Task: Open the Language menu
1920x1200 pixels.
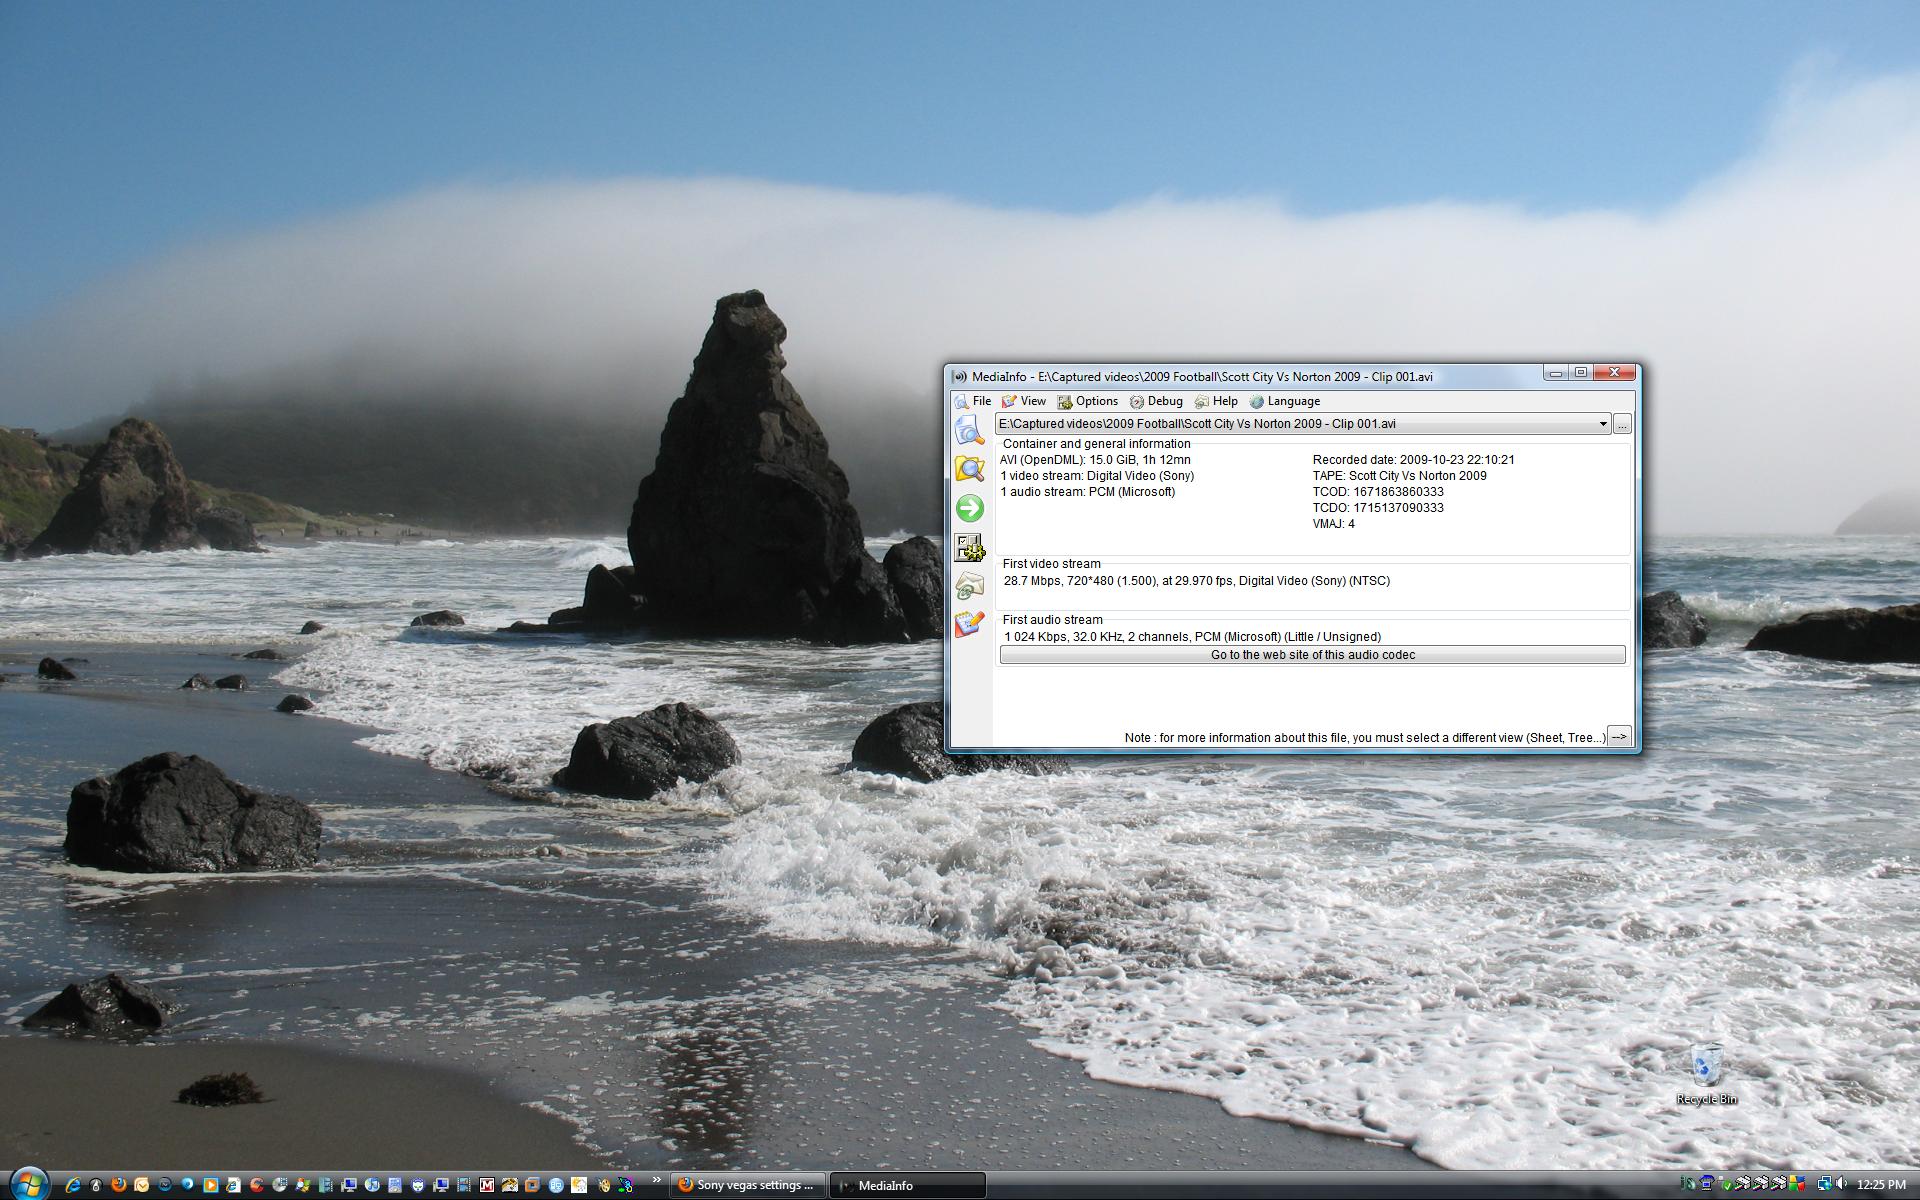Action: pos(1285,401)
